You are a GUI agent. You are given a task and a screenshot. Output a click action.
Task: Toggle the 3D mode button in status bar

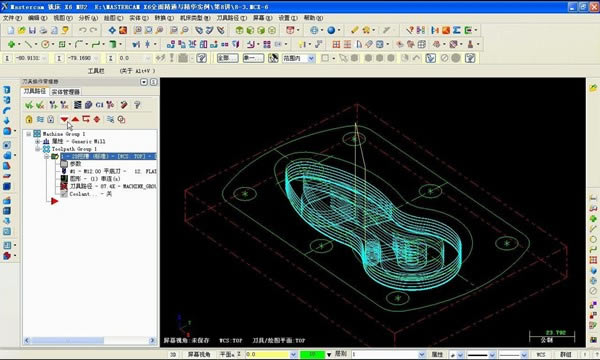[x=173, y=355]
